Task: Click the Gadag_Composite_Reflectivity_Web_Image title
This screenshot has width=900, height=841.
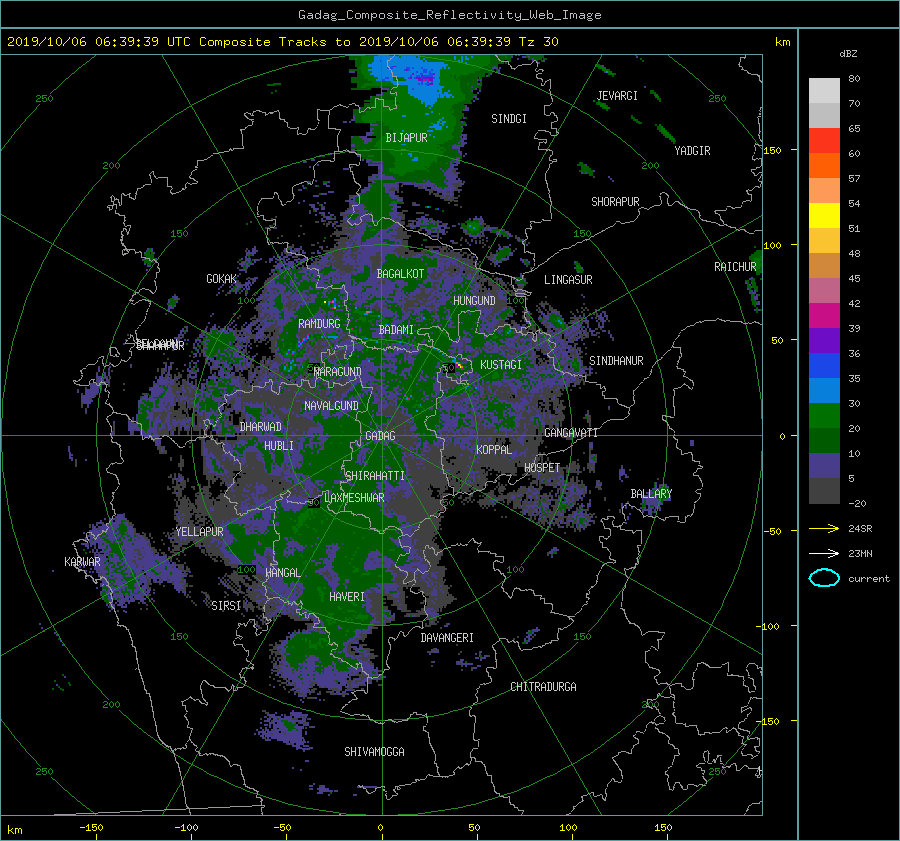Action: [x=449, y=15]
